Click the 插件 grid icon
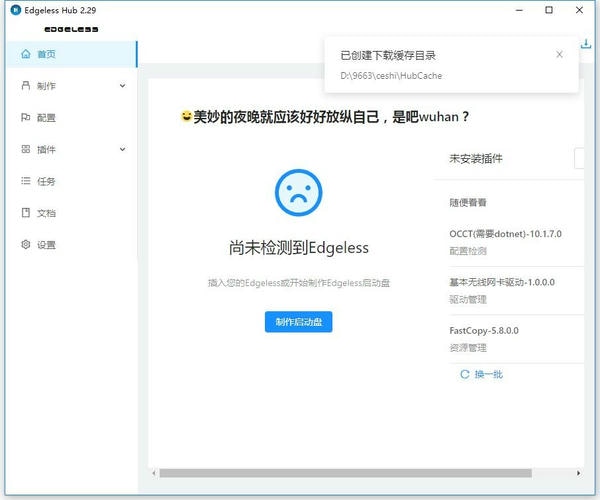 [x=26, y=149]
